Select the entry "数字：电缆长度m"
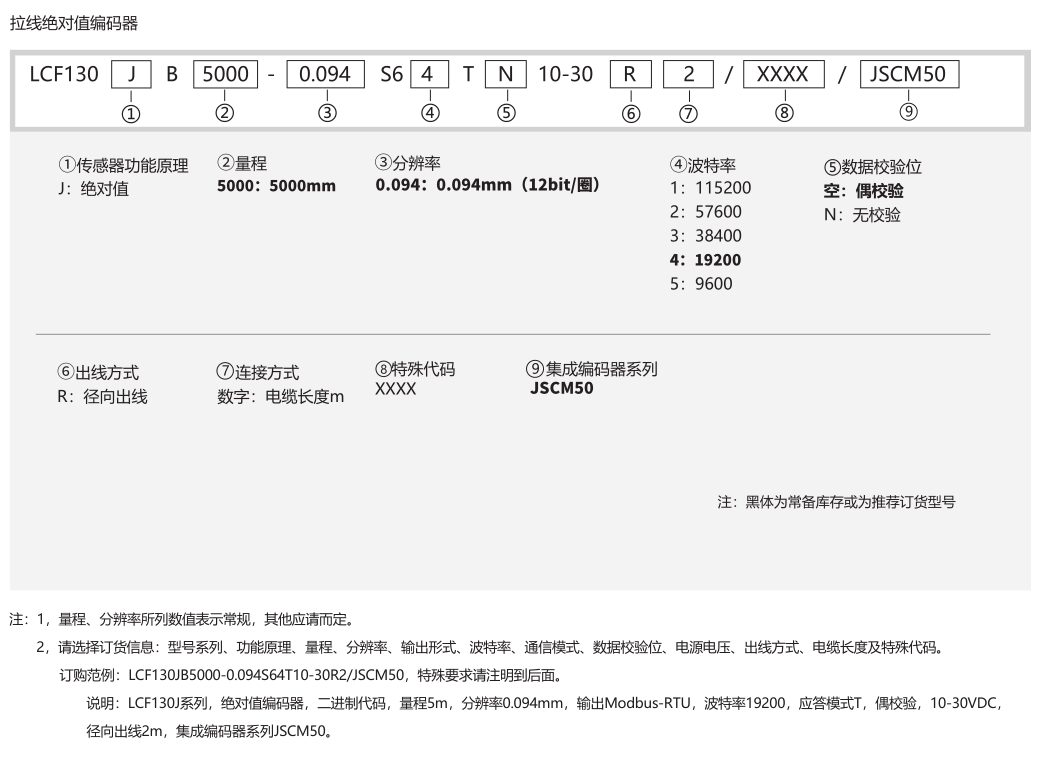The image size is (1043, 758). 281,397
